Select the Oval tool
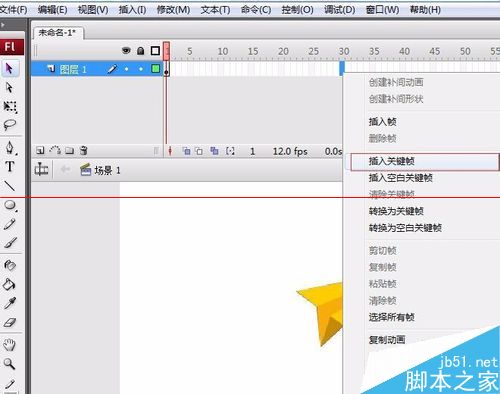 [x=10, y=206]
